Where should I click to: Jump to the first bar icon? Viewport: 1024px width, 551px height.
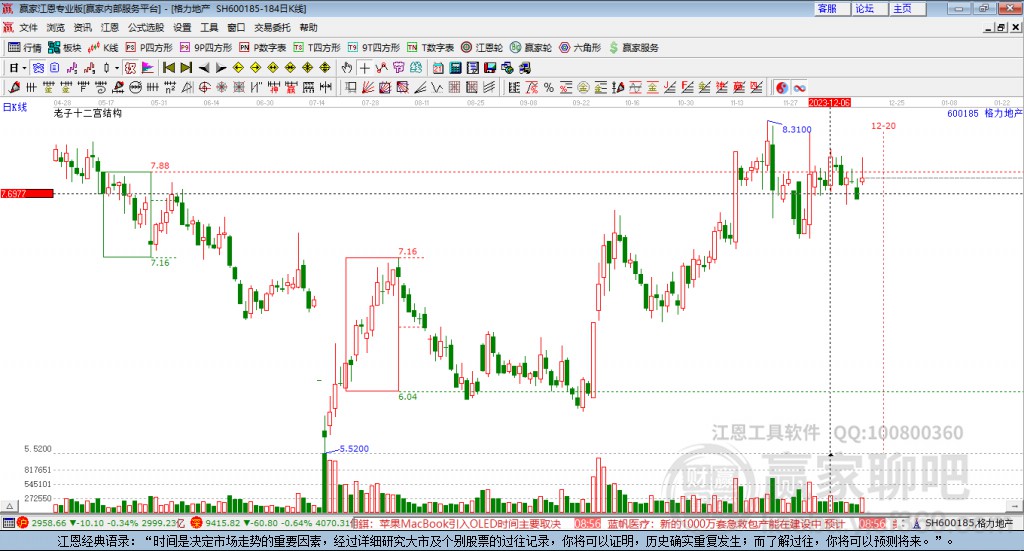tap(168, 68)
